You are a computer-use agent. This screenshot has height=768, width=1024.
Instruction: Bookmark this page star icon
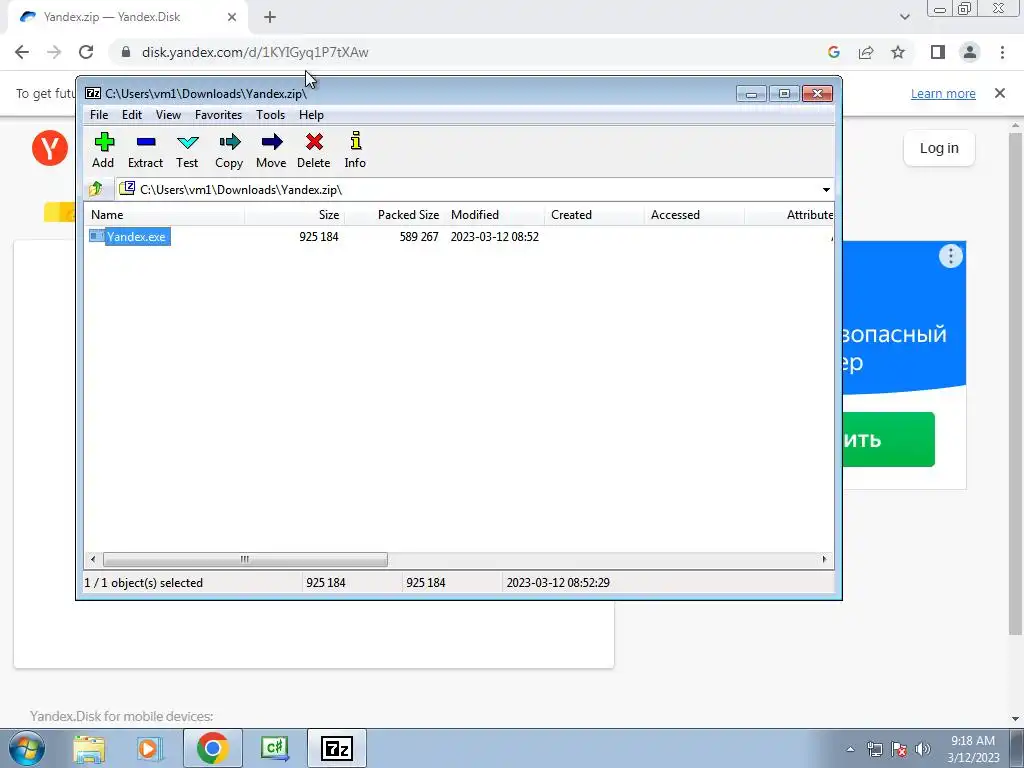(x=898, y=52)
